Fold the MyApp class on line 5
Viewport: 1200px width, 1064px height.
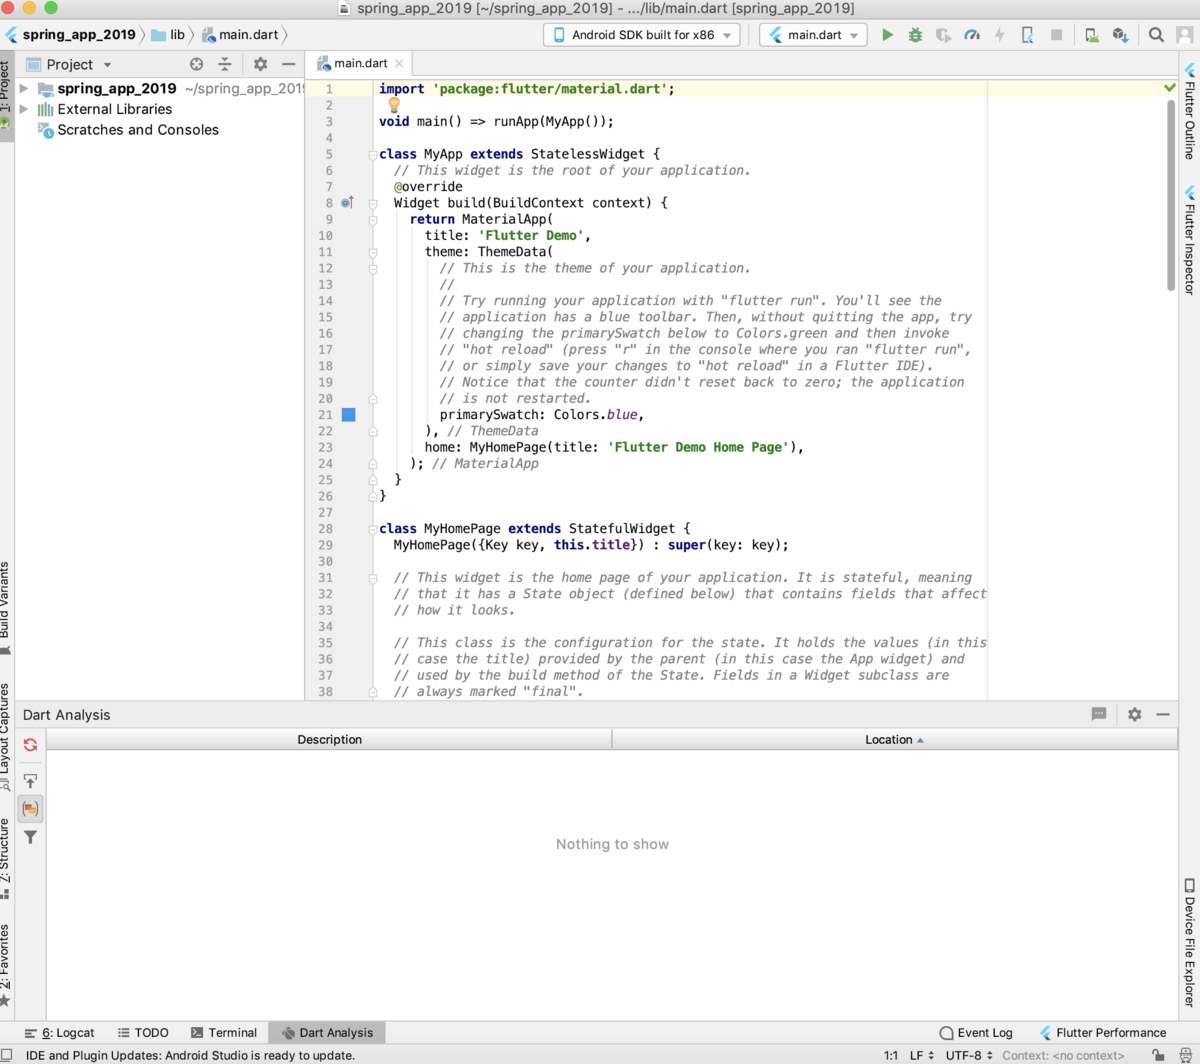[372, 155]
